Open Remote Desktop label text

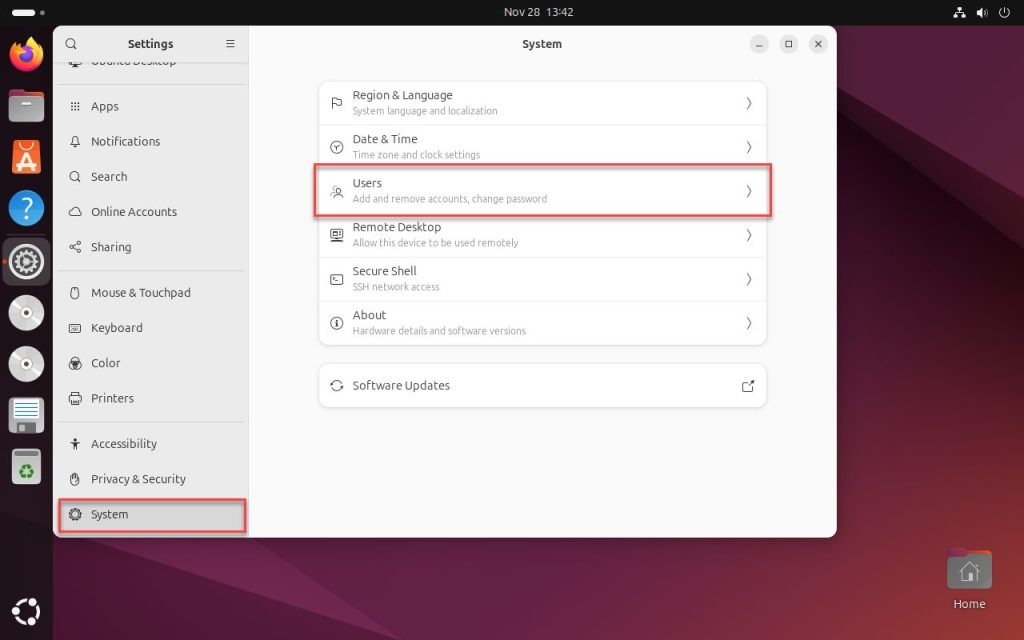click(x=396, y=227)
